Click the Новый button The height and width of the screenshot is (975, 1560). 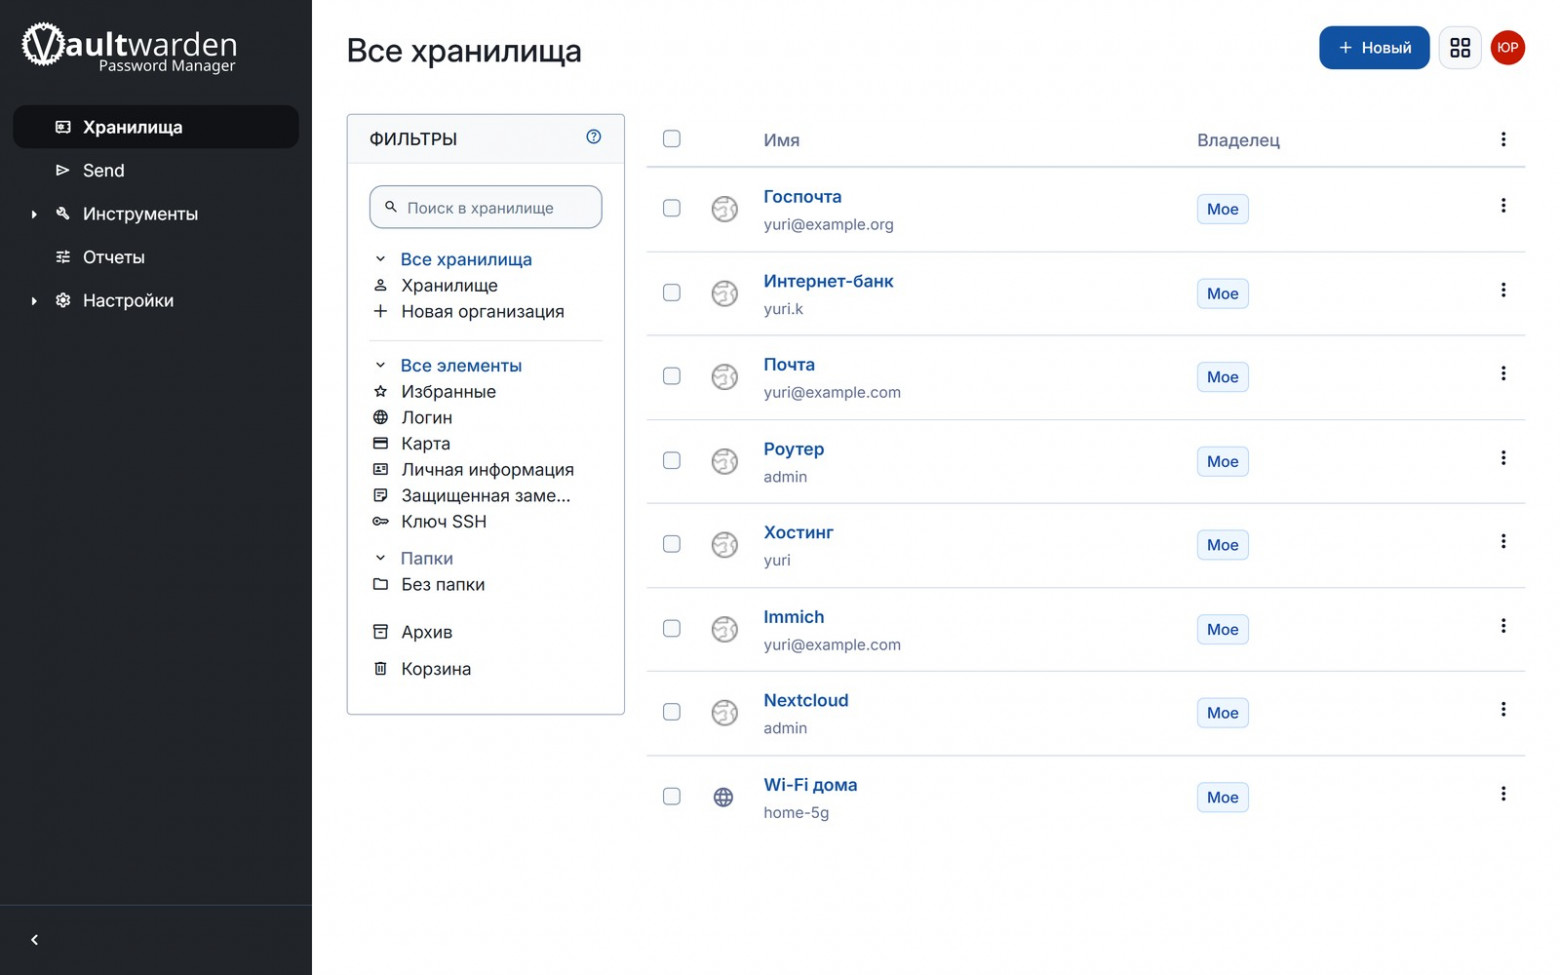(1373, 48)
